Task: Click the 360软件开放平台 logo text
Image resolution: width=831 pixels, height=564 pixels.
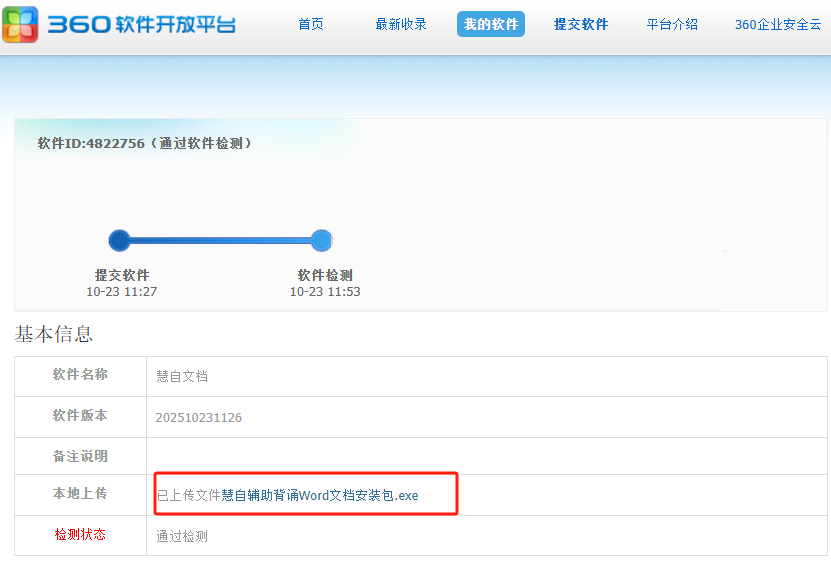Action: tap(142, 24)
